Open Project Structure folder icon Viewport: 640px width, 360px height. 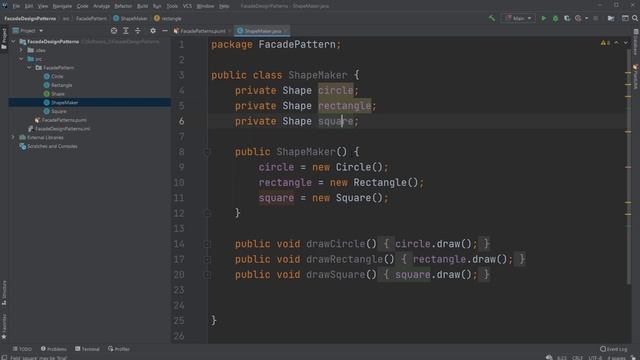611,18
